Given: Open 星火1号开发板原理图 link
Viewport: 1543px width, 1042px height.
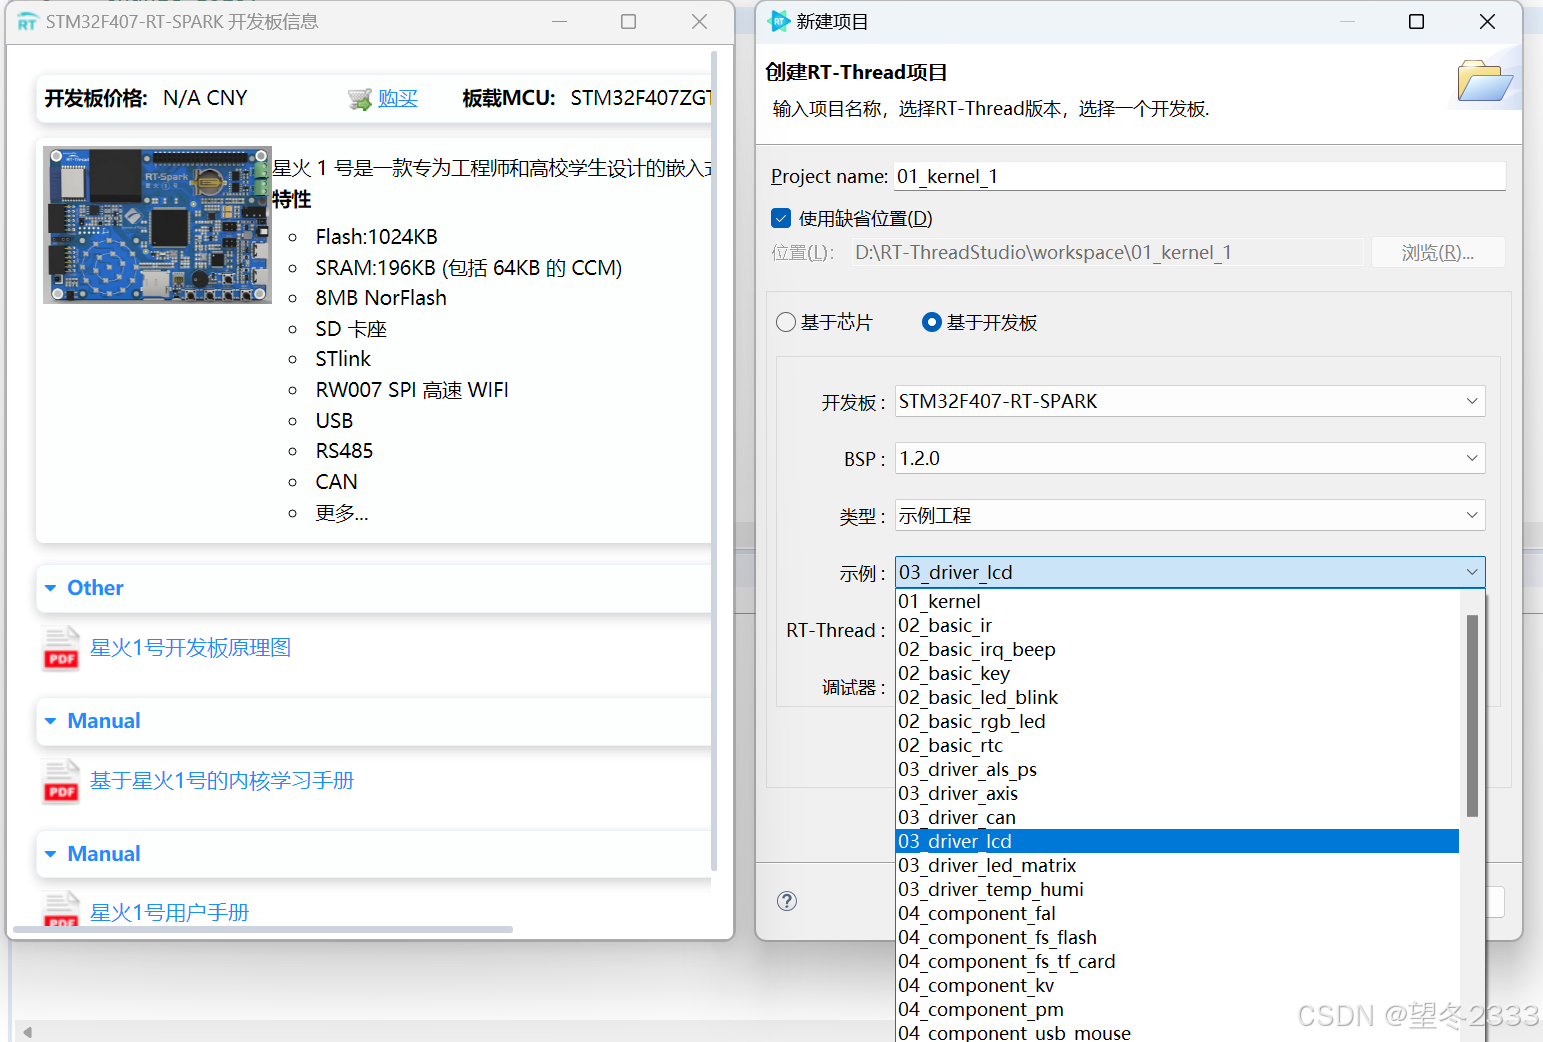Looking at the screenshot, I should (x=190, y=648).
